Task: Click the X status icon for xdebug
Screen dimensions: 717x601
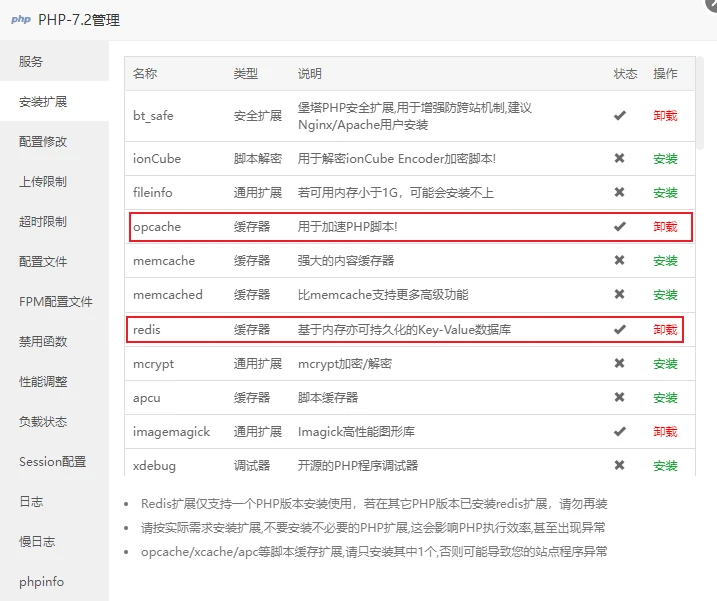Action: click(619, 465)
